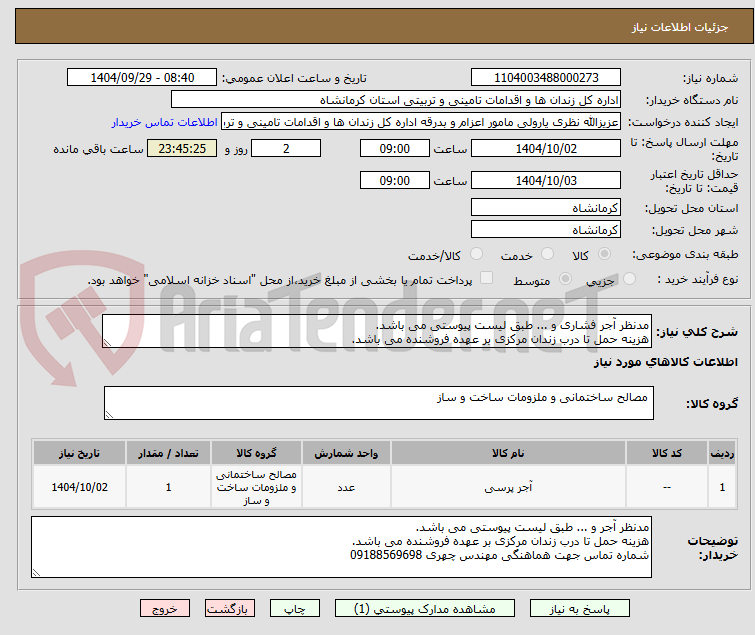Click the resize handle of شرح کلی نیاز box

pyautogui.click(x=107, y=343)
